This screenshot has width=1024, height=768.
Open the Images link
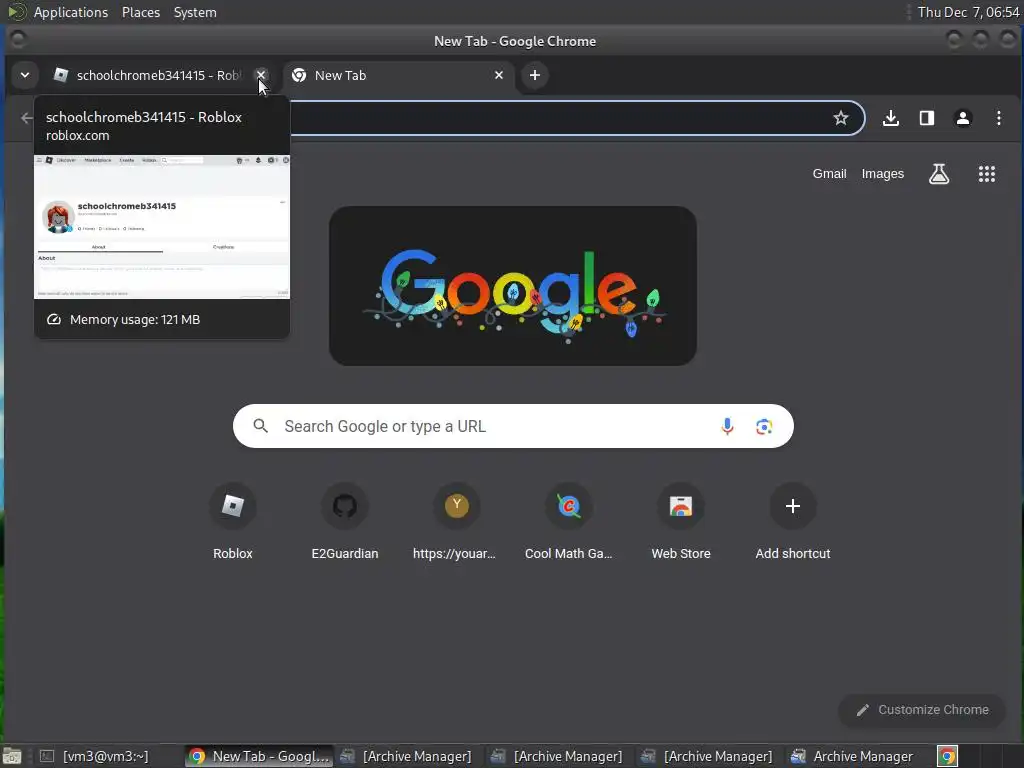point(882,174)
